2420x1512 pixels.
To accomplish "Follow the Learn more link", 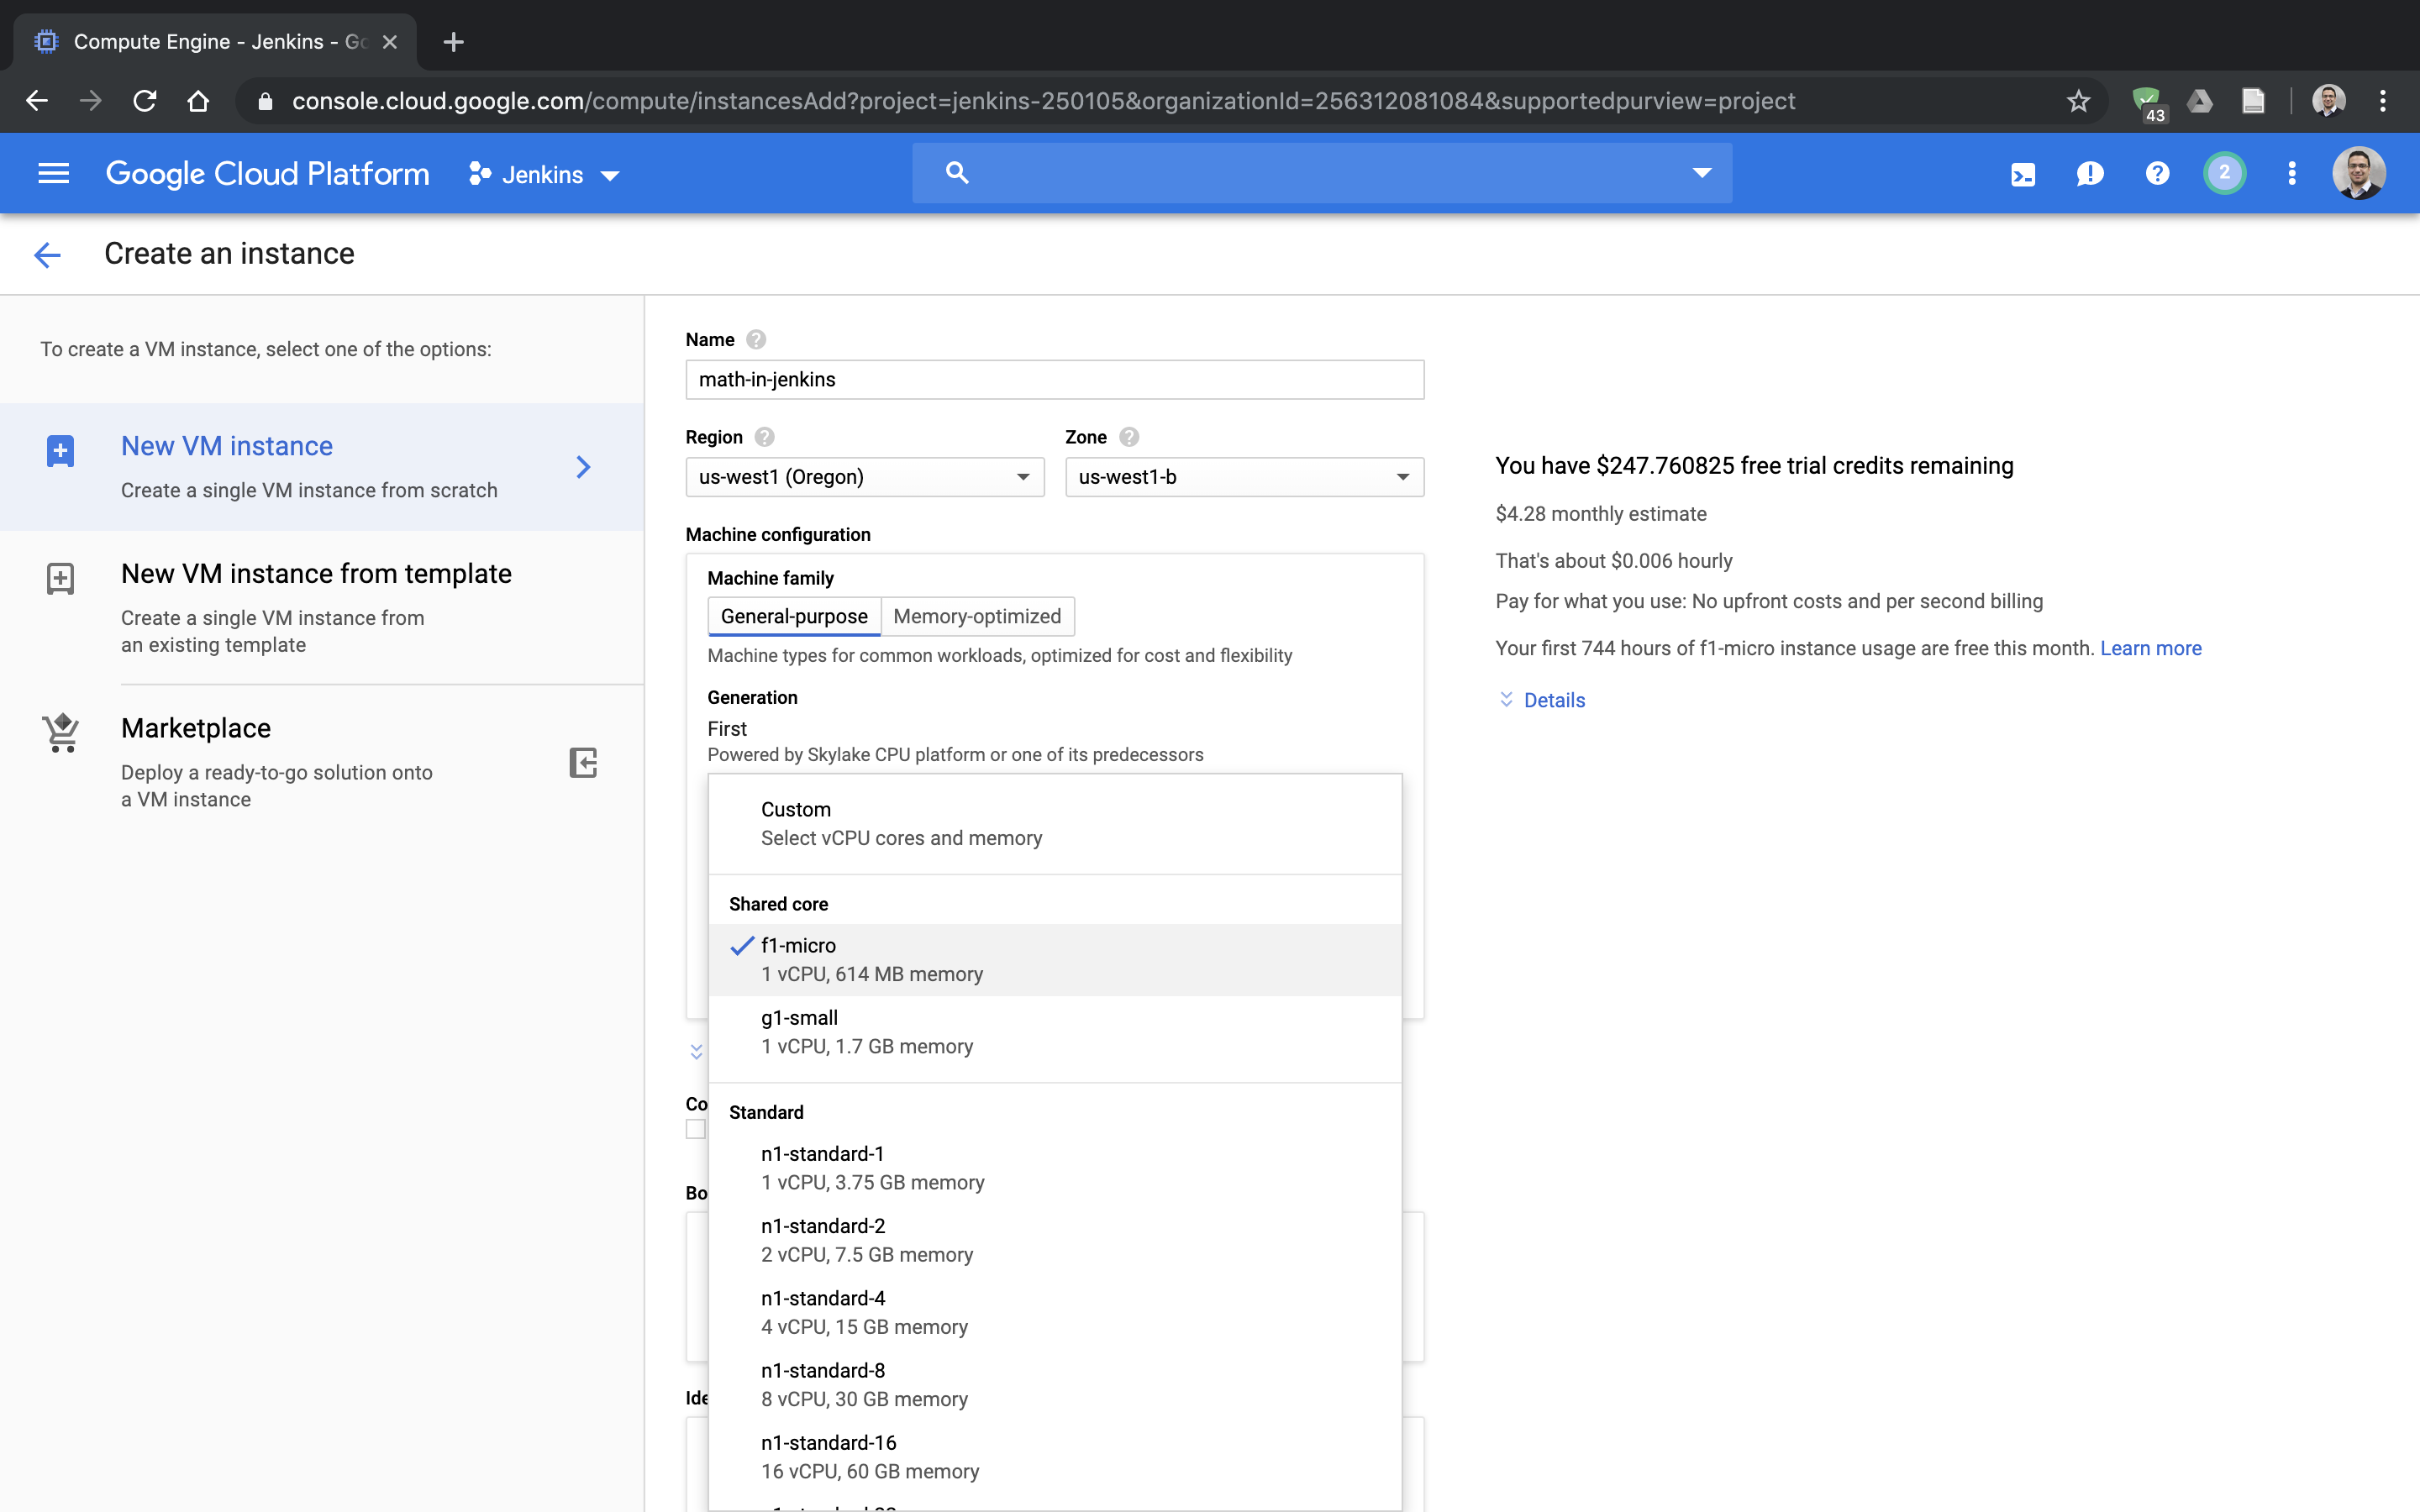I will click(x=2150, y=648).
